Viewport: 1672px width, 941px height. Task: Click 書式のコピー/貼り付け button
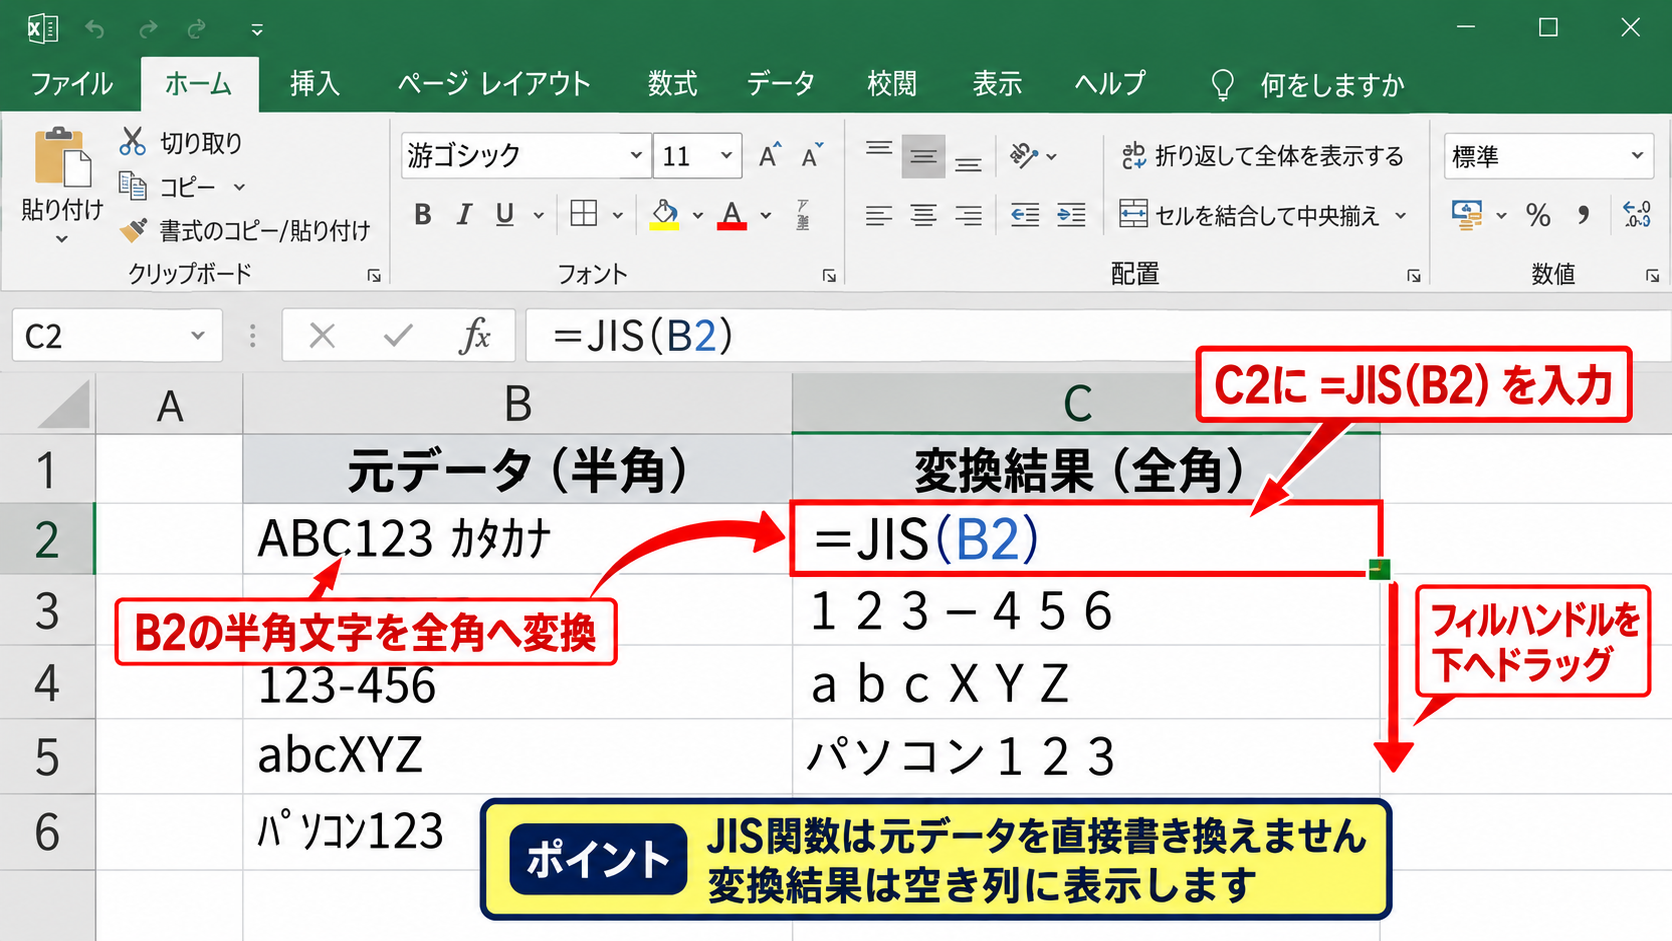(245, 231)
